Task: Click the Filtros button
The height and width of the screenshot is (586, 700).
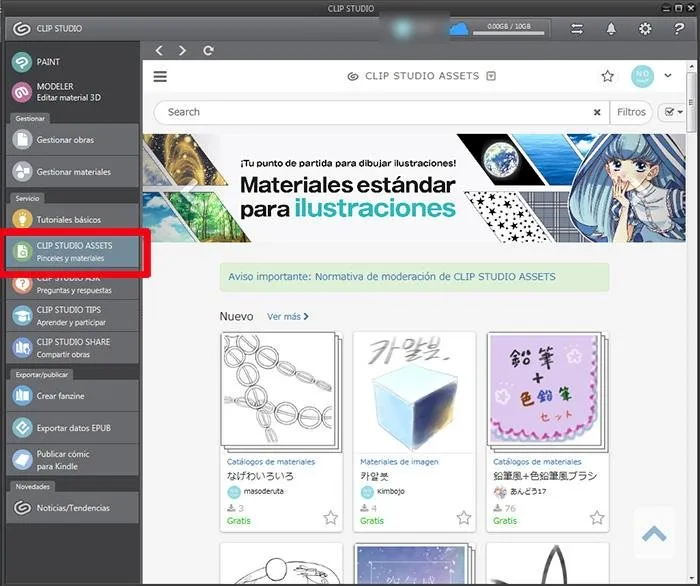Action: pos(631,112)
